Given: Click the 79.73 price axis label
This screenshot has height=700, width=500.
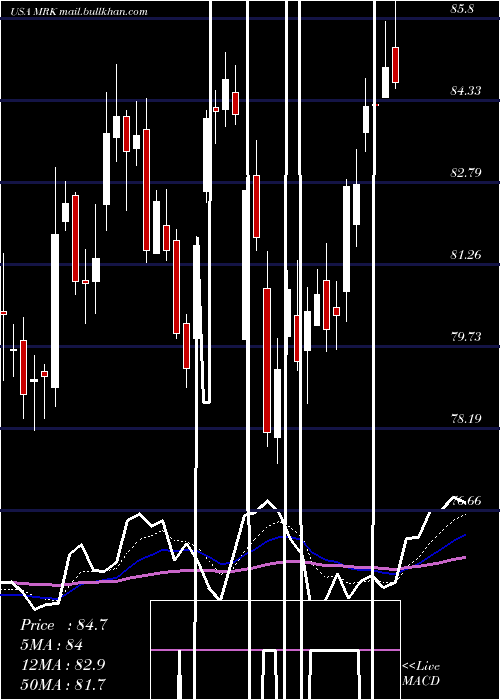Looking at the screenshot, I should pyautogui.click(x=466, y=336).
